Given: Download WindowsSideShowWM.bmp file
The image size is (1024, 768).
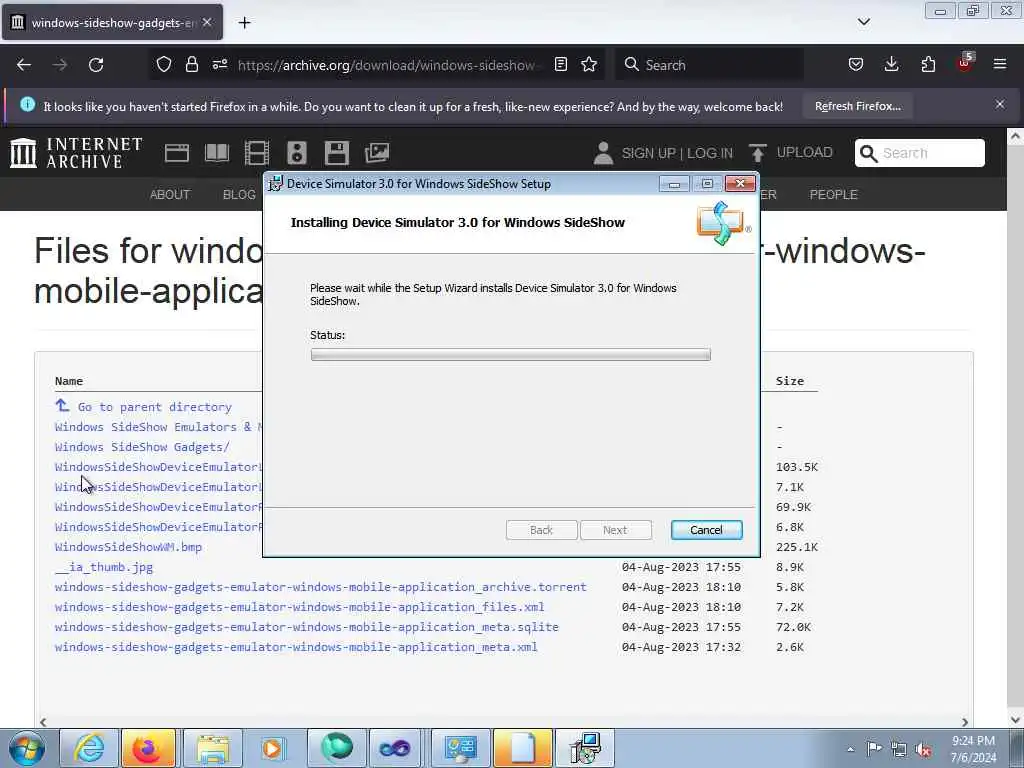Looking at the screenshot, I should 128,547.
